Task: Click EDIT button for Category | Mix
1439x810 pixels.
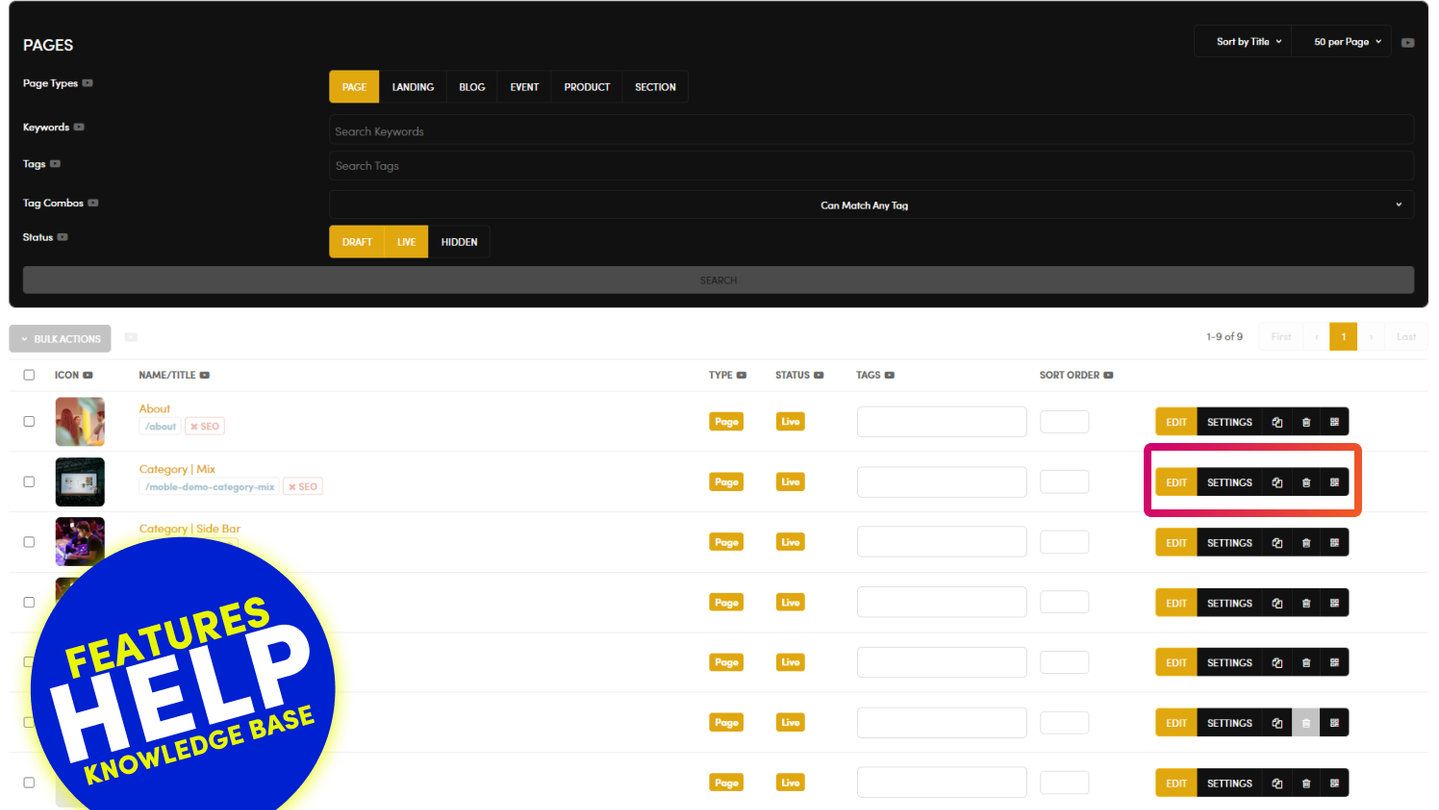Action: 1176,482
